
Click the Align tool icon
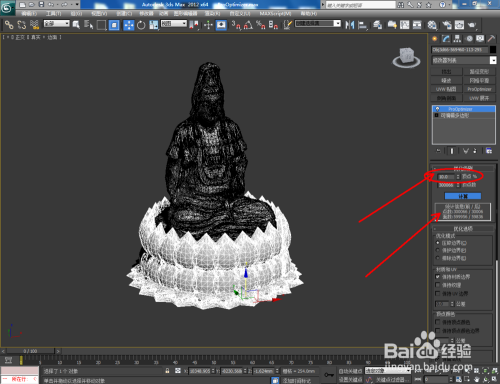pos(362,25)
